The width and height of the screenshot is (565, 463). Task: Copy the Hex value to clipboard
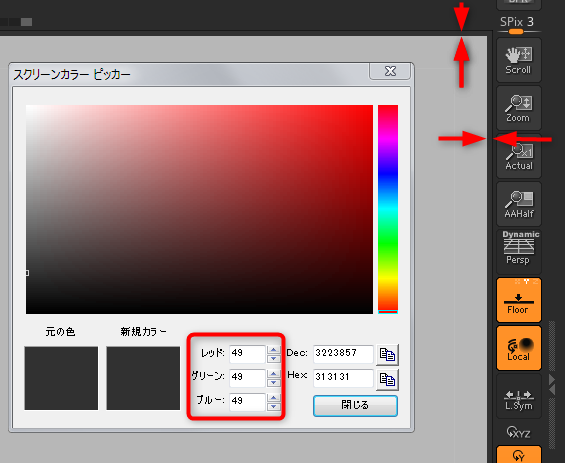(387, 379)
